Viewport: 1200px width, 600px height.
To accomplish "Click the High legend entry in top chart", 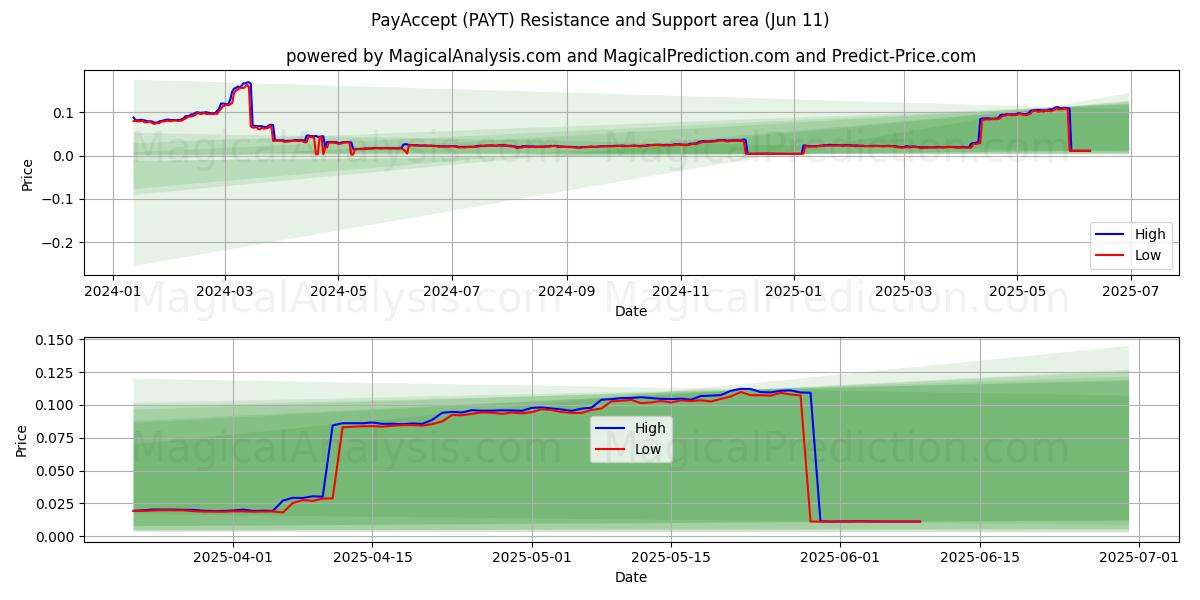I will pyautogui.click(x=1130, y=234).
